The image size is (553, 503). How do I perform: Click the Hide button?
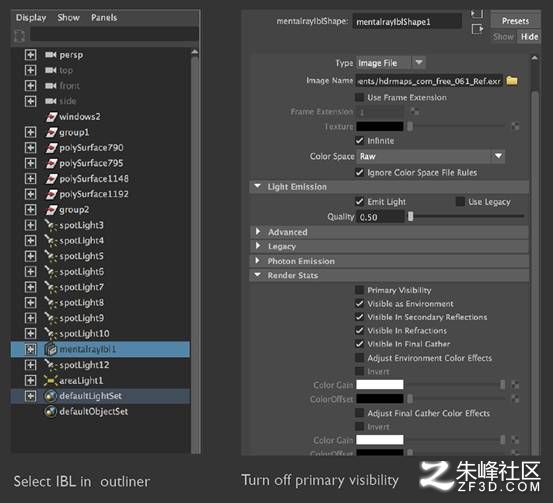tap(529, 37)
